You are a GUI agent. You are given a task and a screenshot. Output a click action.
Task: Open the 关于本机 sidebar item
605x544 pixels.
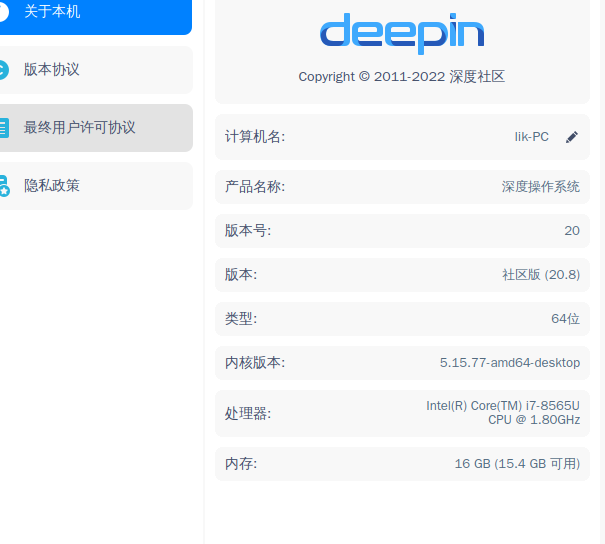tap(96, 17)
